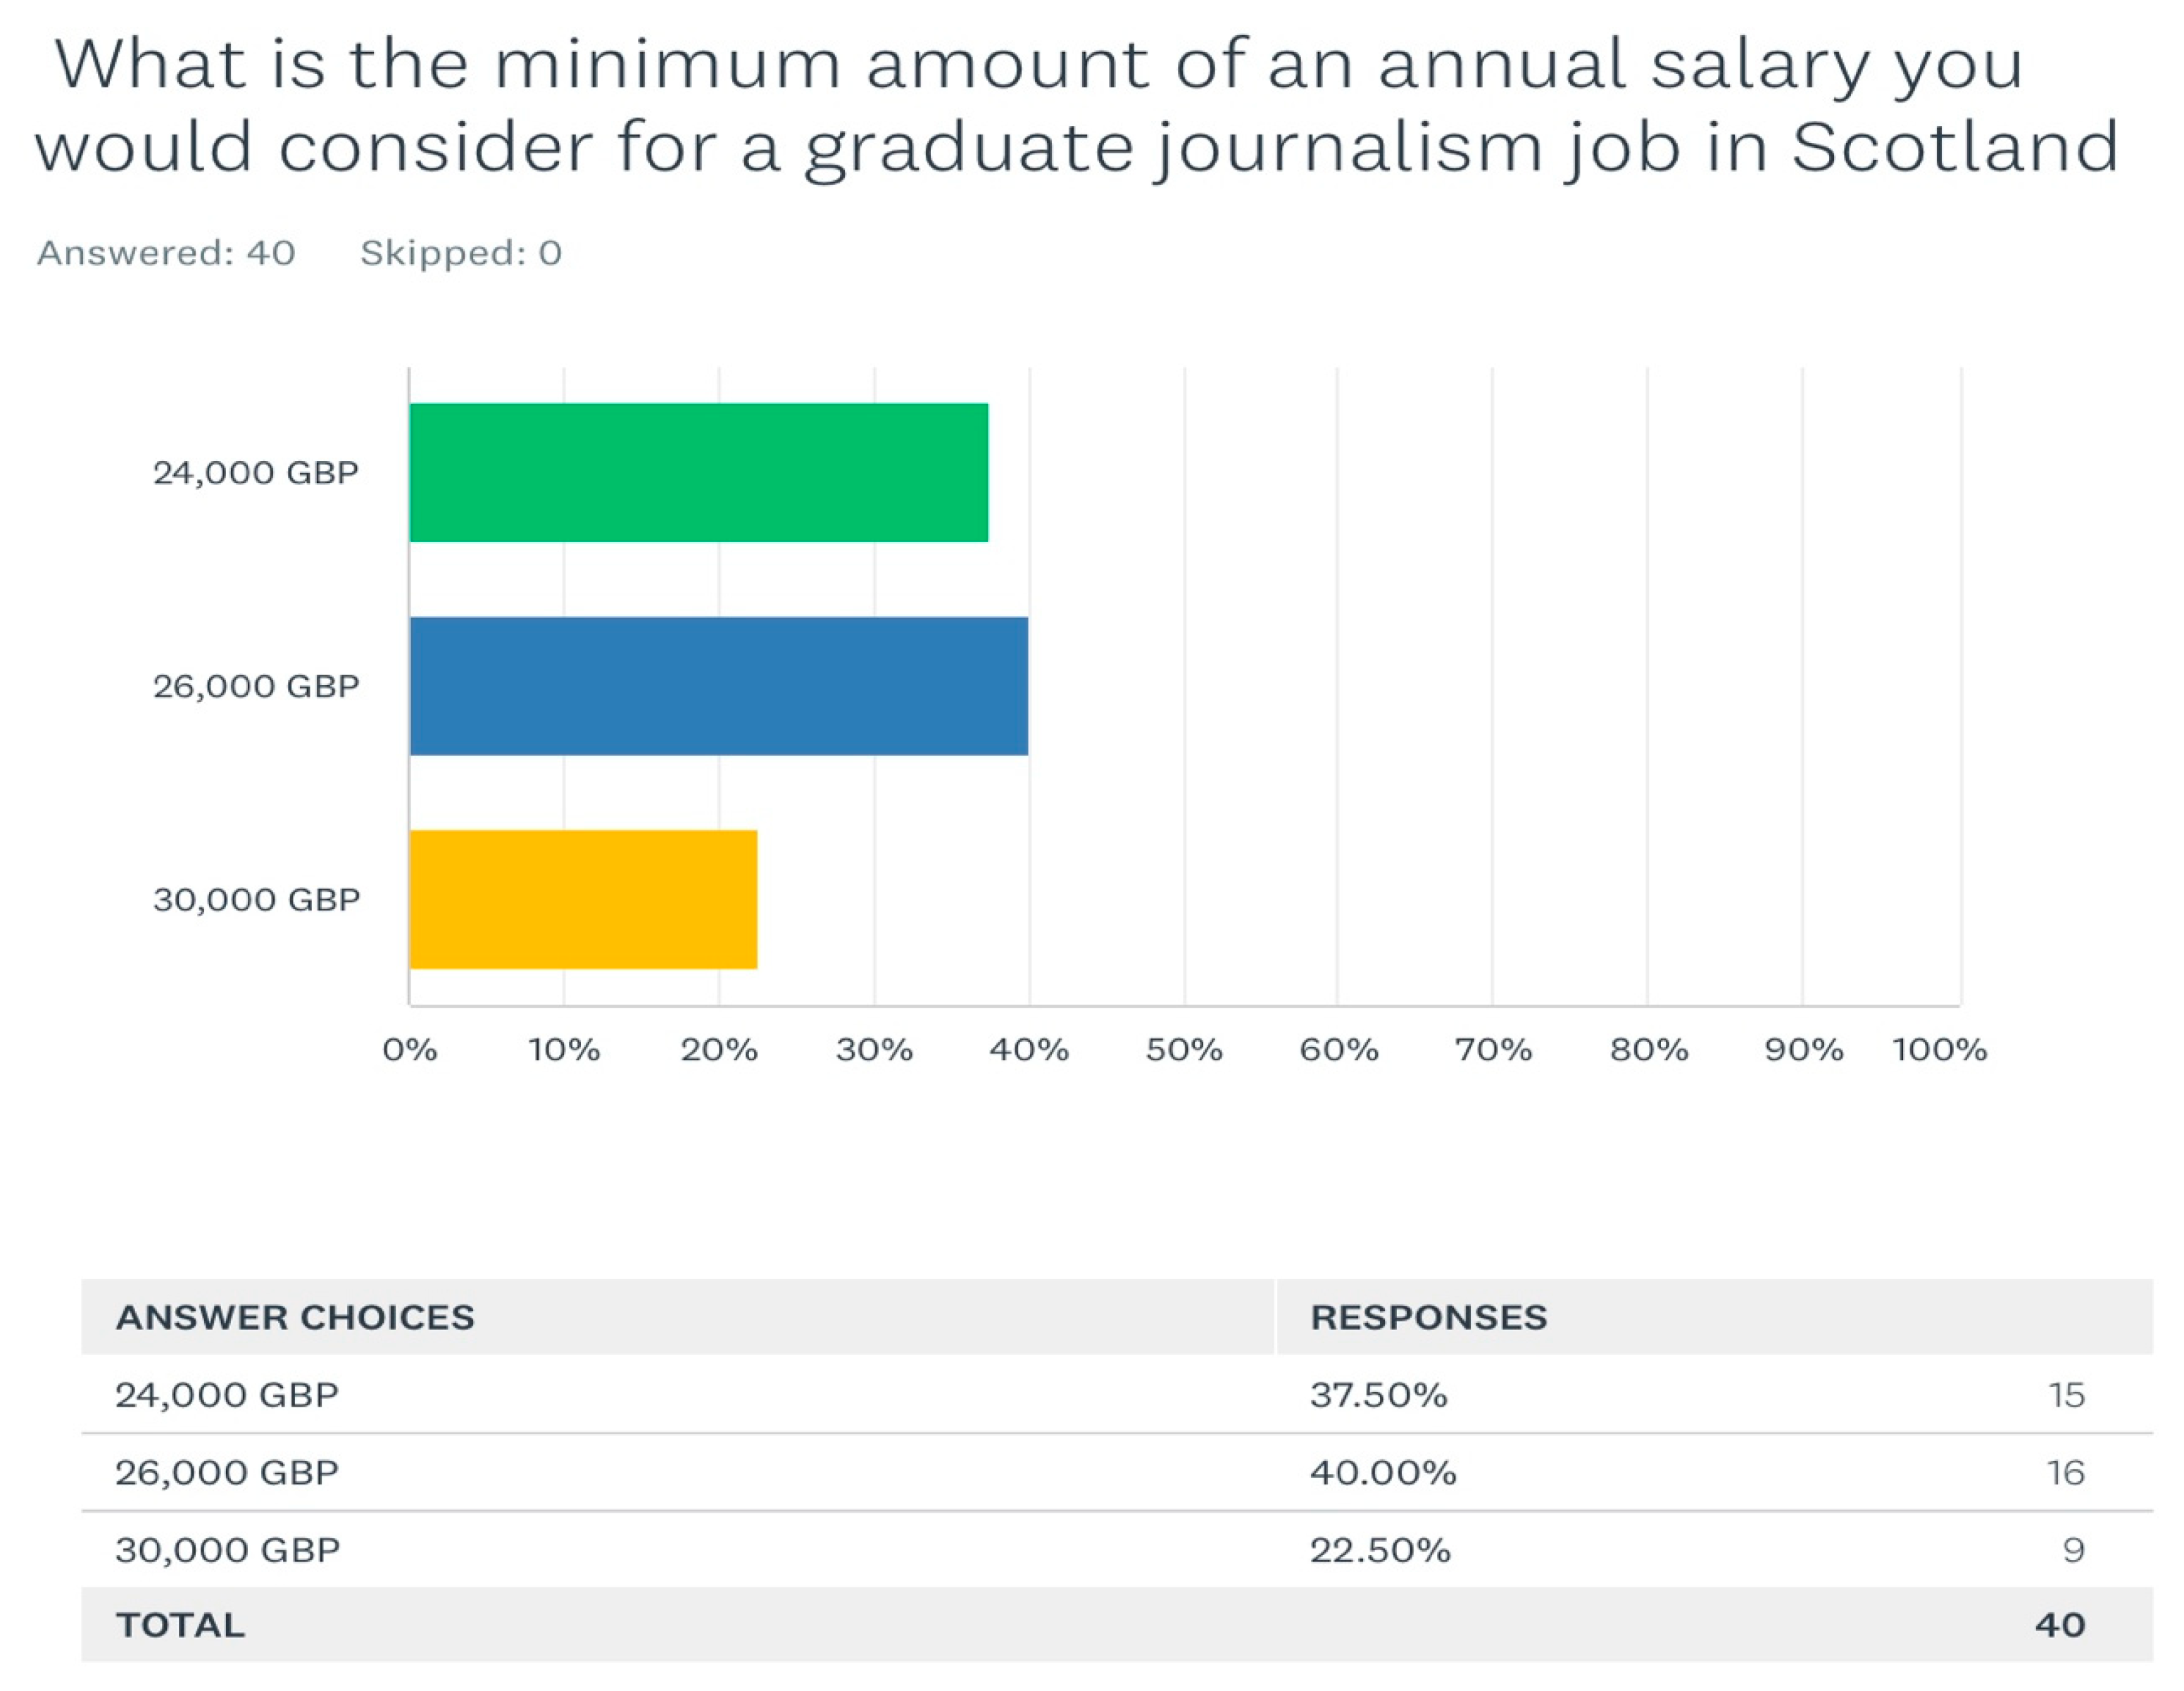Select the 24,000 GBP table row
The width and height of the screenshot is (2184, 1691).
pos(1117,1394)
